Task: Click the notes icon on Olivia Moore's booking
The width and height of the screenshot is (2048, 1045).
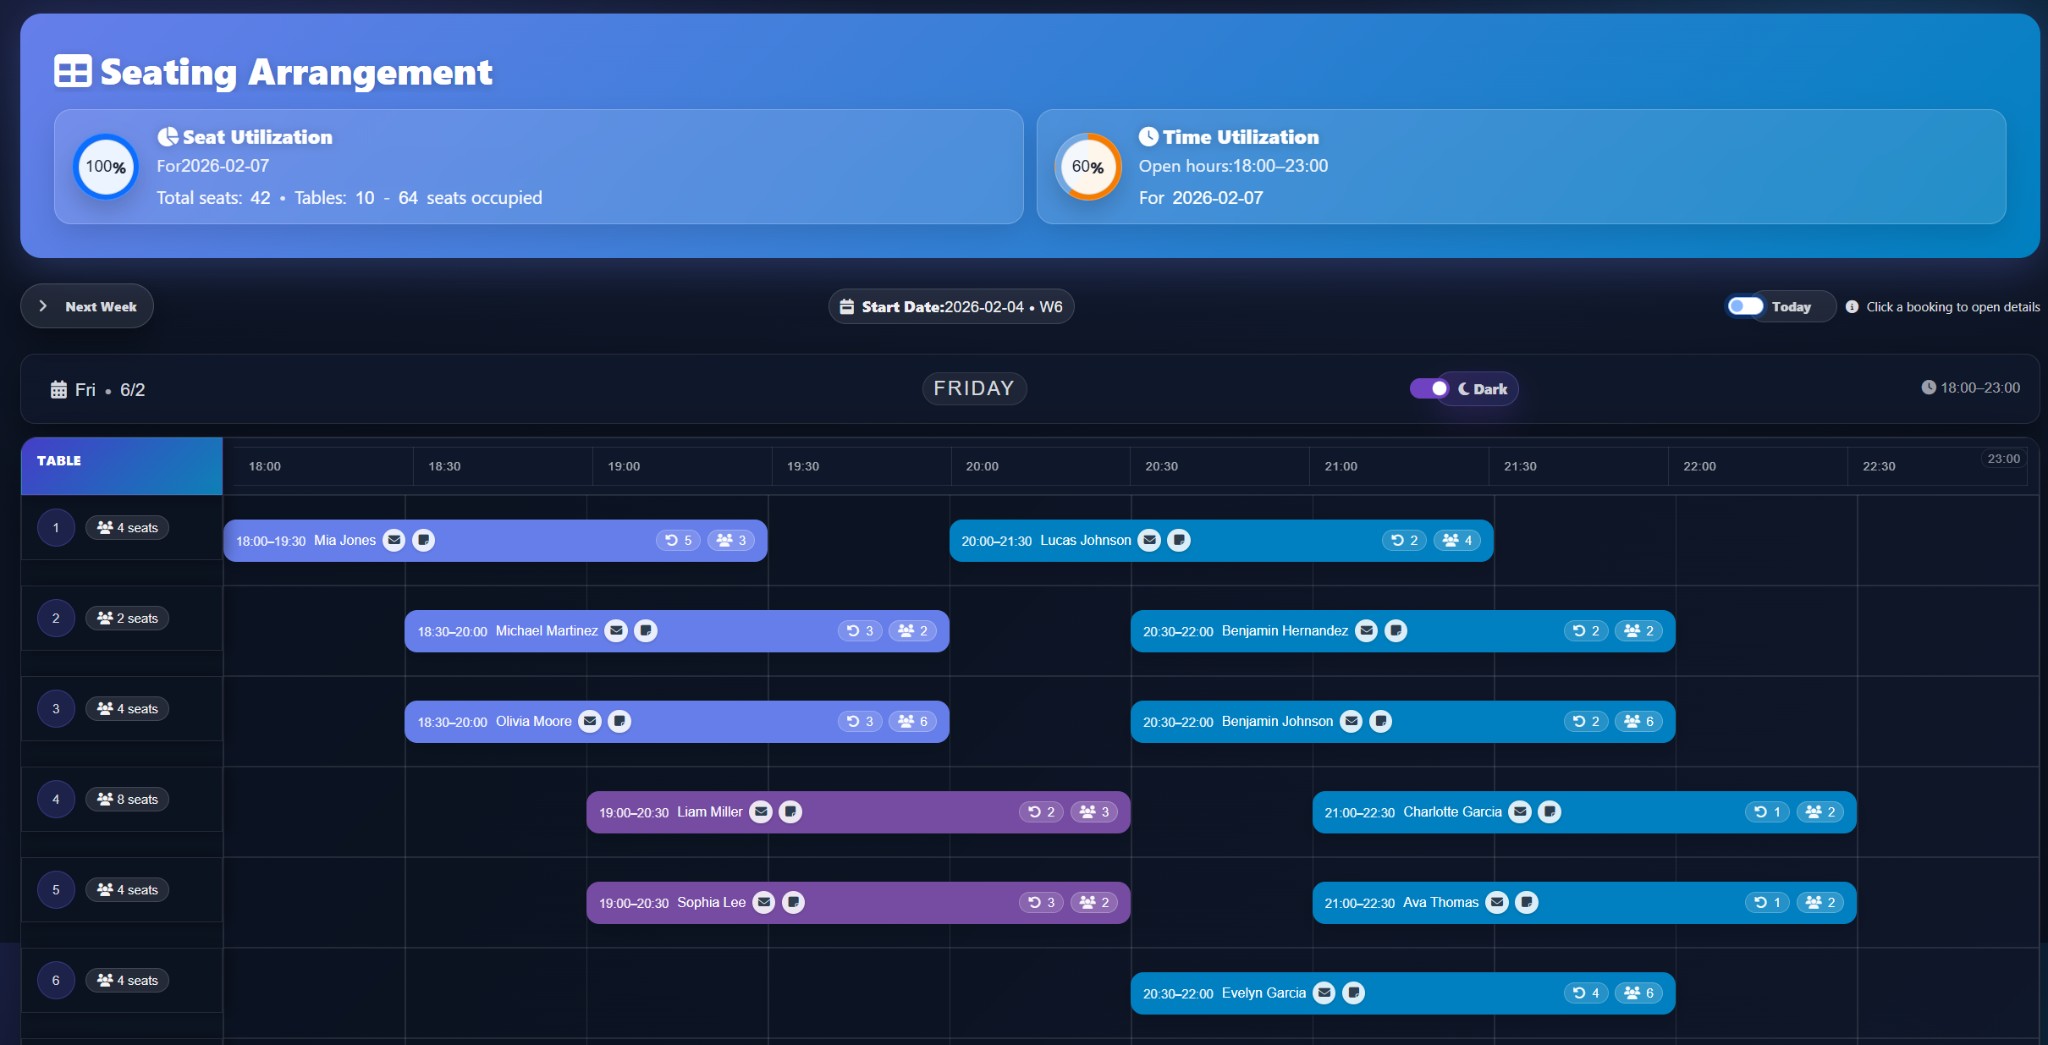Action: tap(620, 721)
